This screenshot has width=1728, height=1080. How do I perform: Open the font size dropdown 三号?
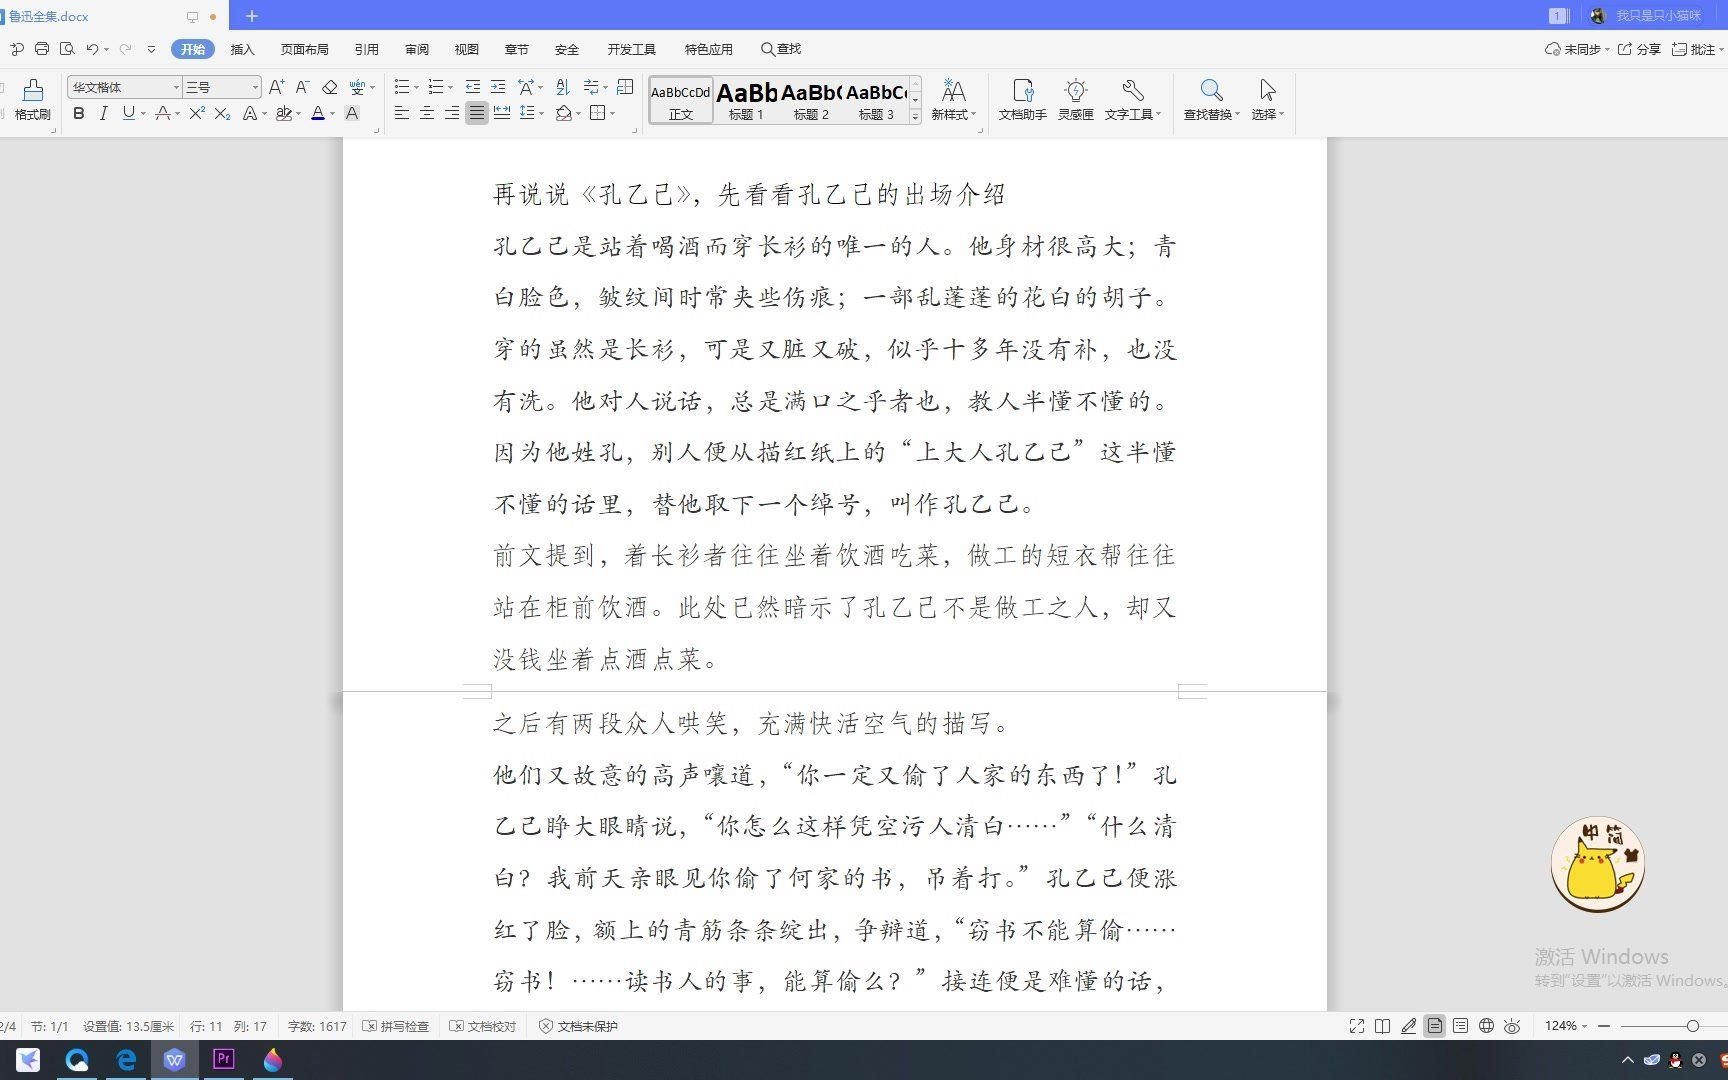tap(254, 87)
